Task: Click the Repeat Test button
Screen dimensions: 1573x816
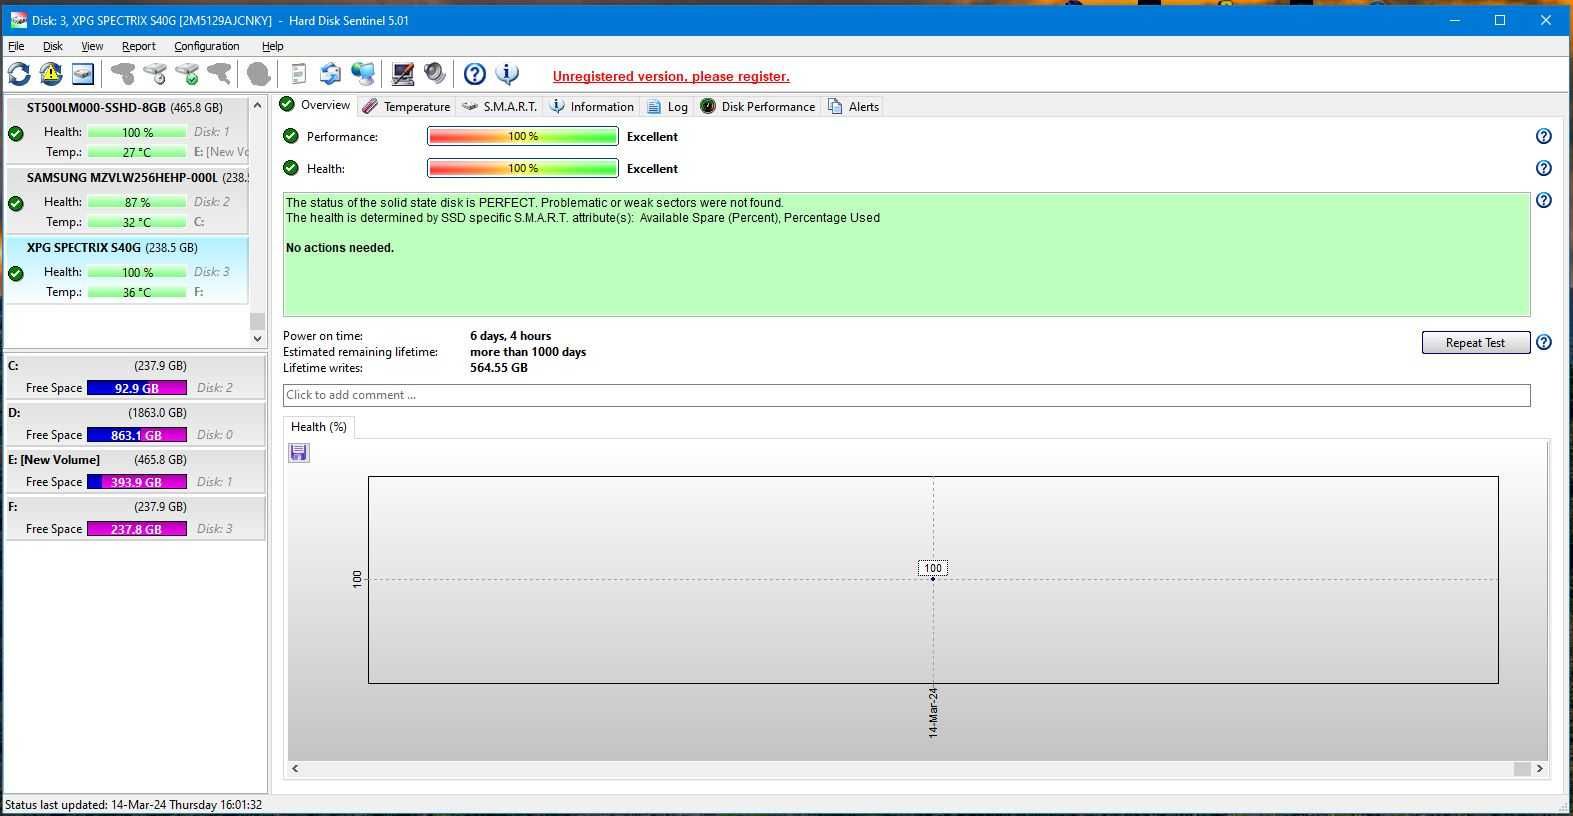Action: 1476,342
